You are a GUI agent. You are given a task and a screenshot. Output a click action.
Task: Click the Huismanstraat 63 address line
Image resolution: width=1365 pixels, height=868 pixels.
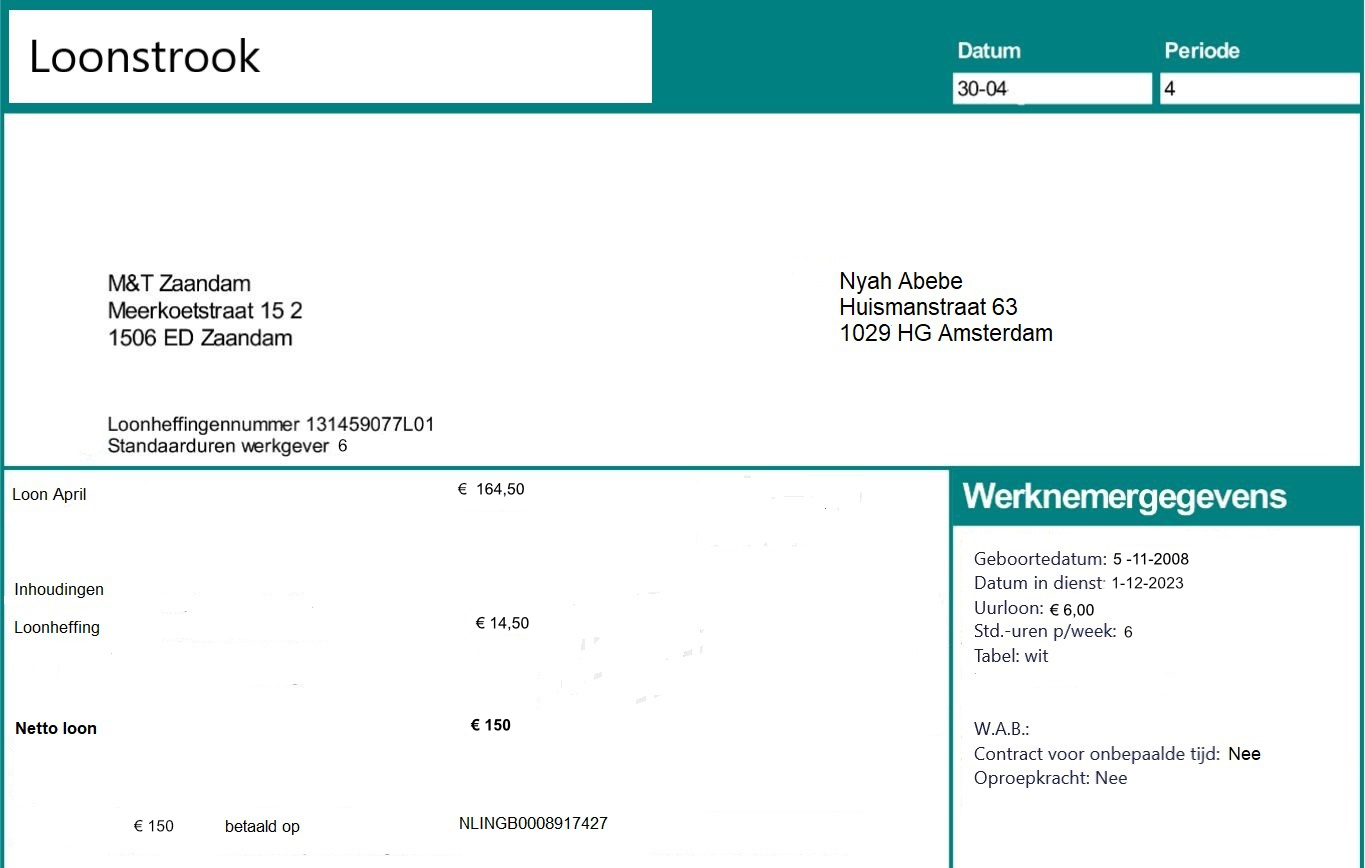pos(928,307)
